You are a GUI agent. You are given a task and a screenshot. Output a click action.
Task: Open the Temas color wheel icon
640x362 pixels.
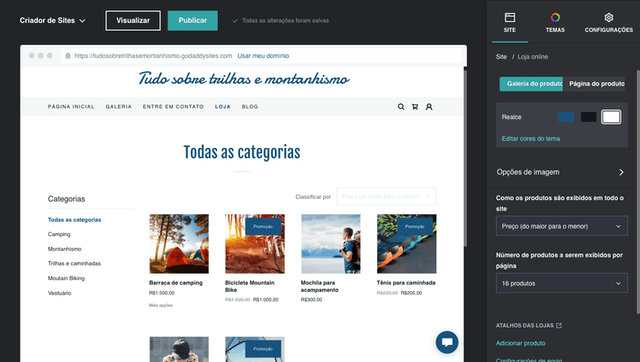click(x=555, y=18)
